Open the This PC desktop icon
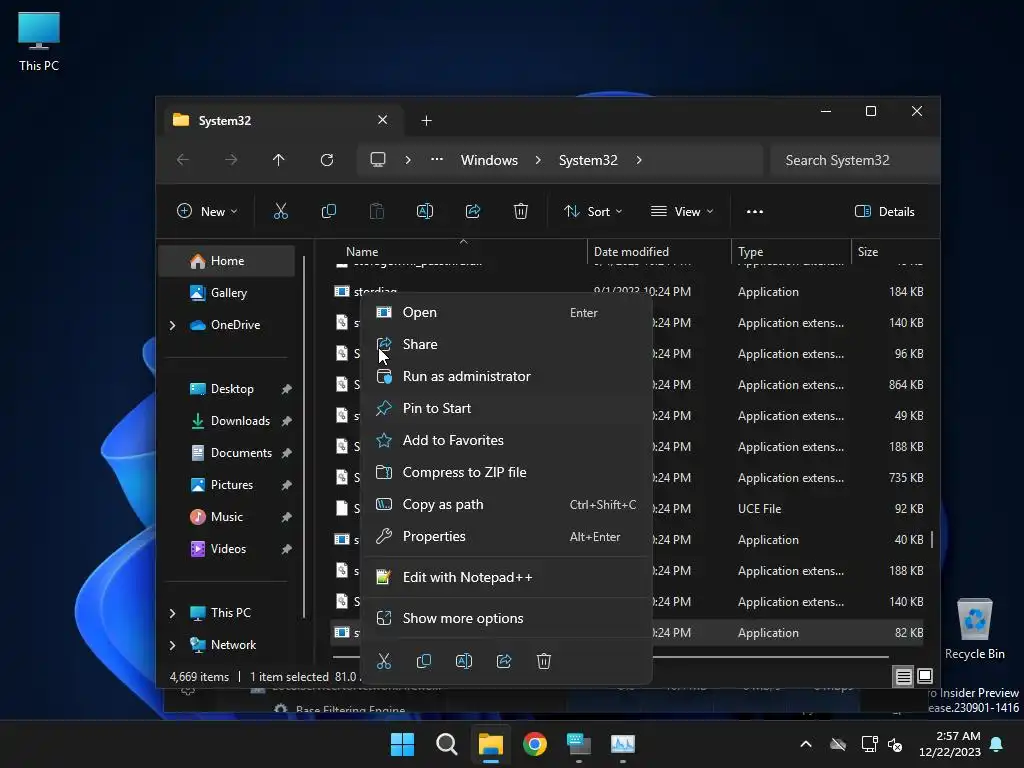Screen dimensions: 1024x768 click(x=39, y=41)
